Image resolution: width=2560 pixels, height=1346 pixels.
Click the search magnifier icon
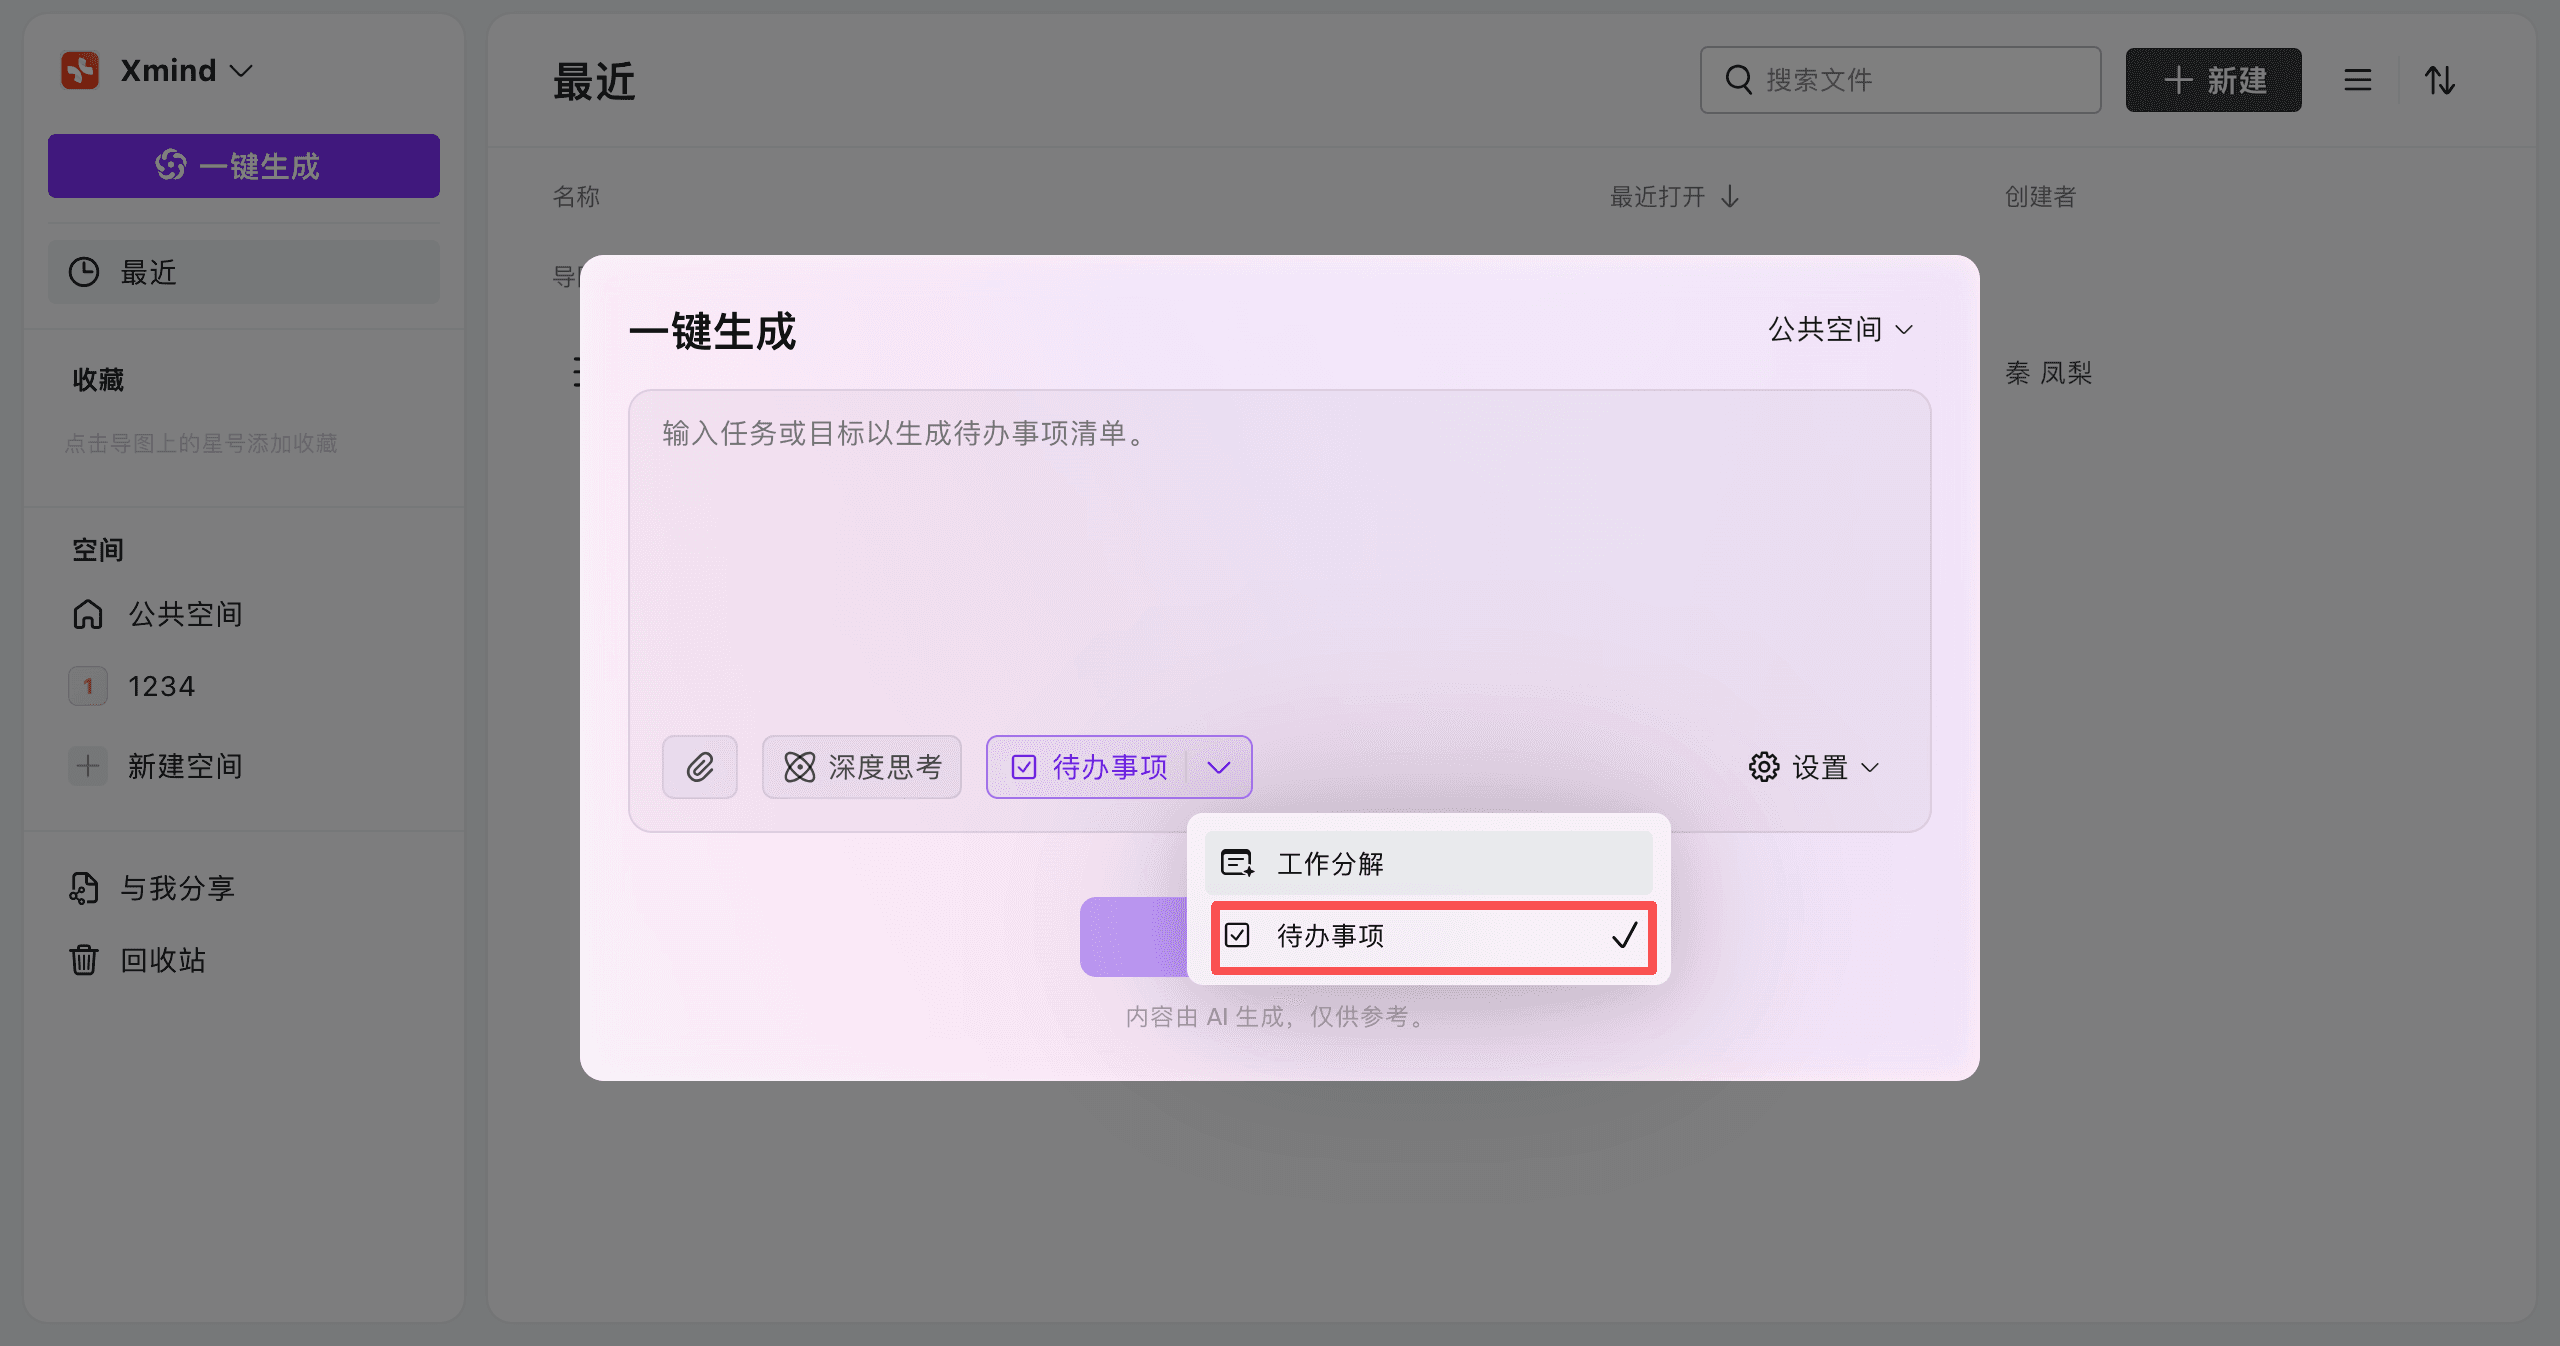click(1736, 79)
